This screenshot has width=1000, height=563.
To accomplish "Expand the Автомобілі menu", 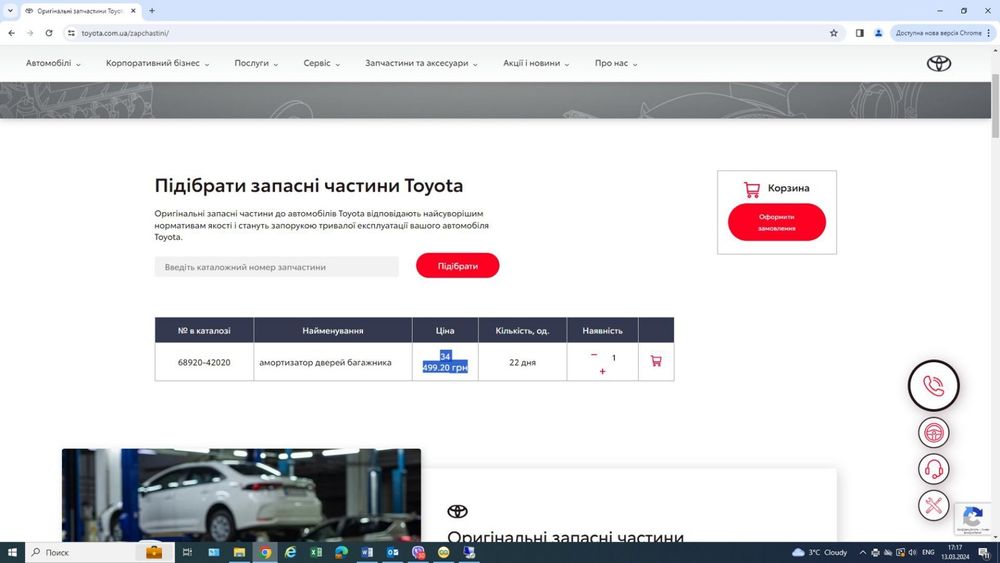I will 53,63.
